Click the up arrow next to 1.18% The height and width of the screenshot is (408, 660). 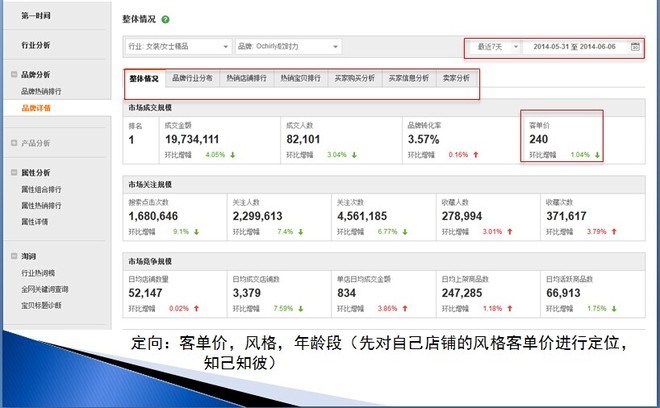510,309
